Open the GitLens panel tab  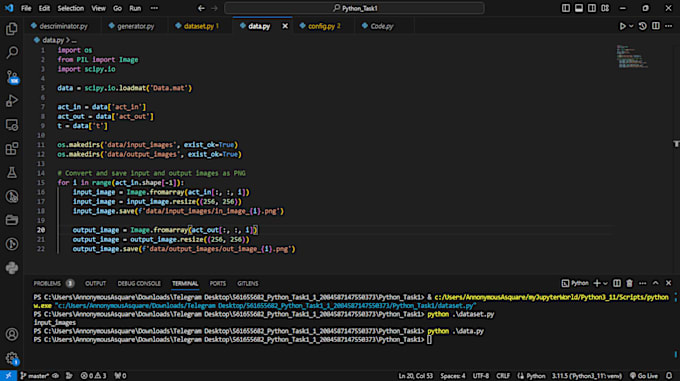click(248, 283)
